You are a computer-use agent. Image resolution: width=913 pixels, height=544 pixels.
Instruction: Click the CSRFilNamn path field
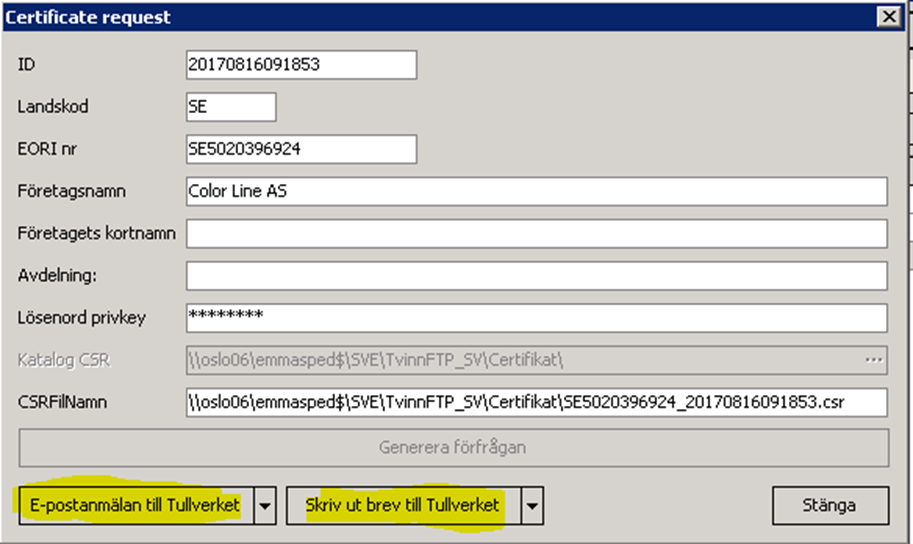point(537,402)
